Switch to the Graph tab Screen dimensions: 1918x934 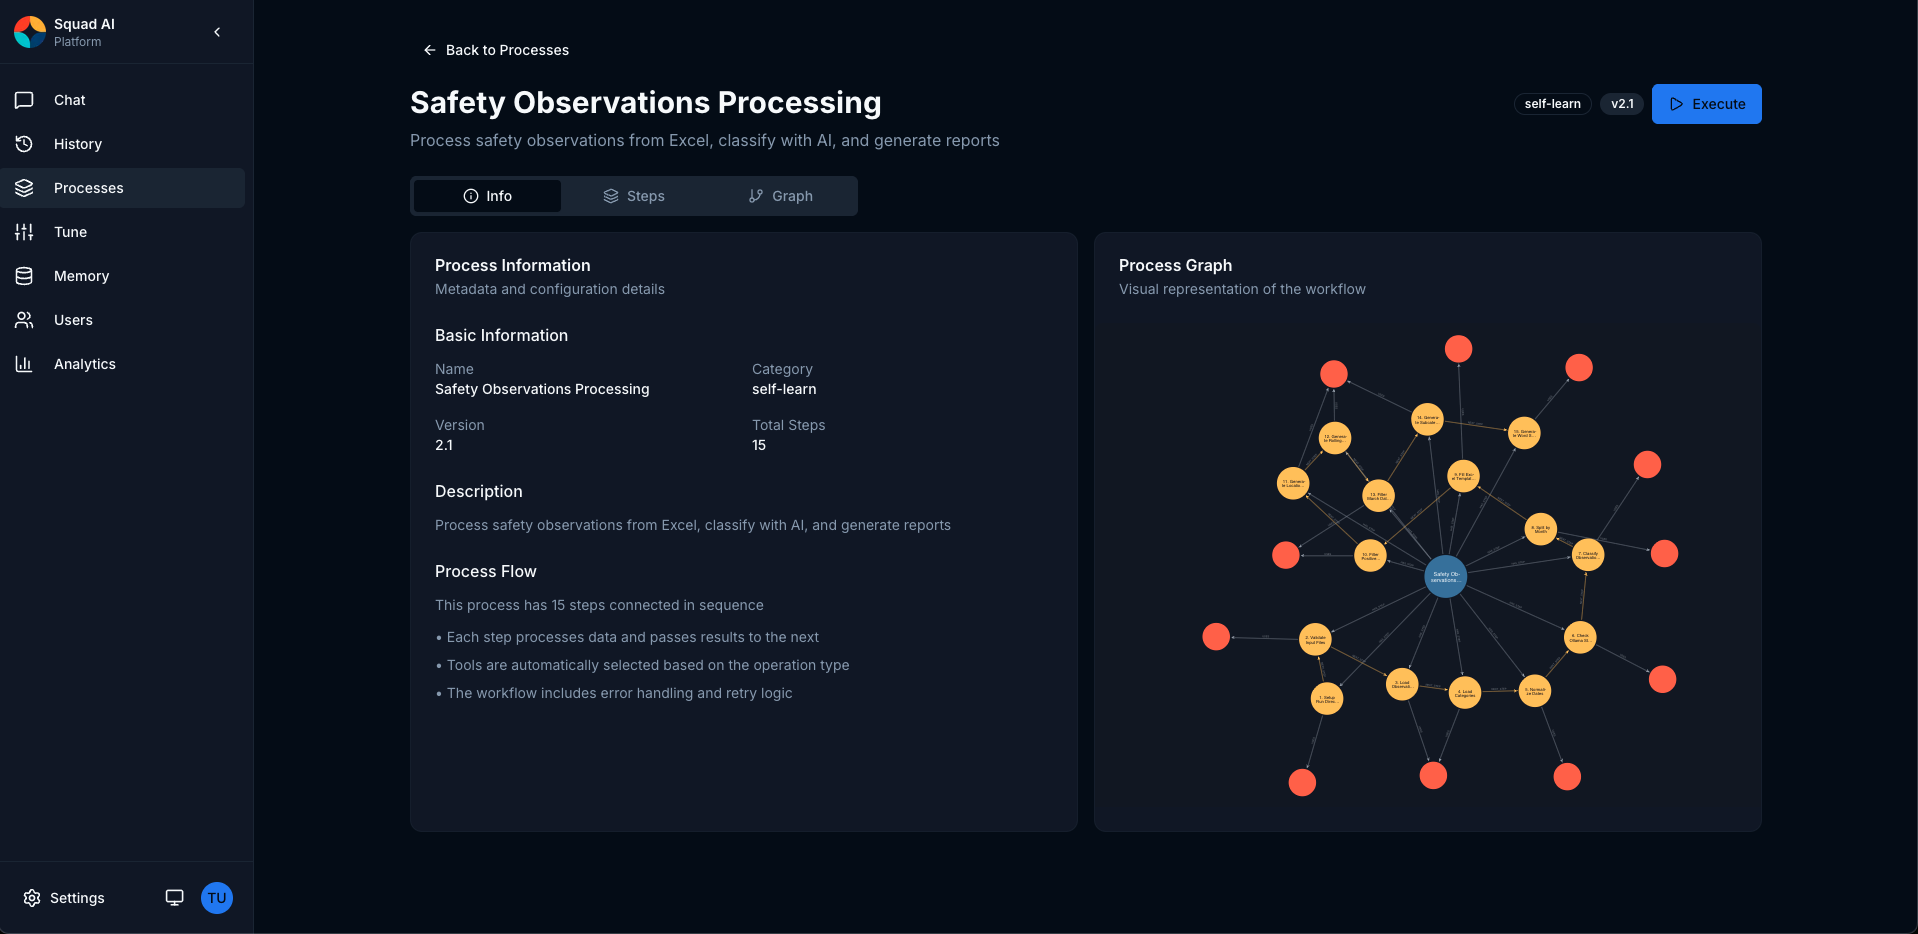[x=781, y=196]
